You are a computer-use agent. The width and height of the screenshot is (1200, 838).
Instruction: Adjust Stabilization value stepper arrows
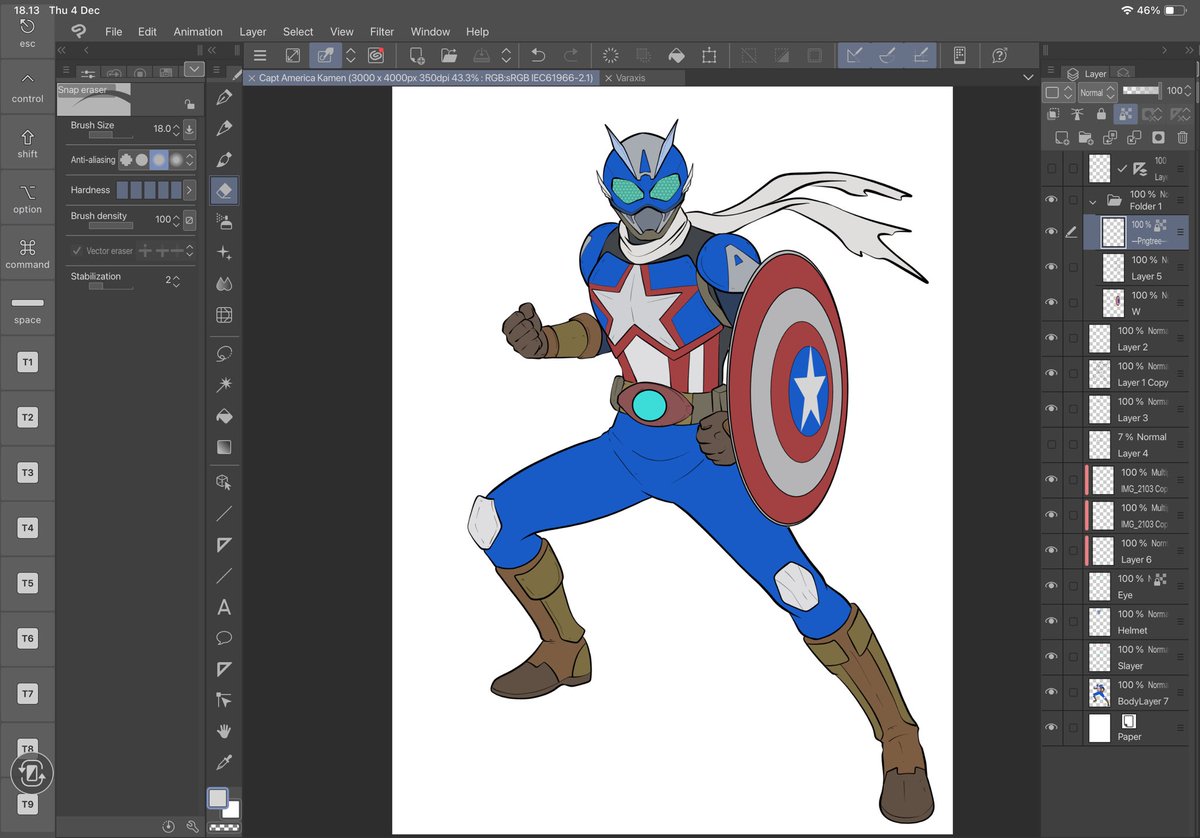point(176,282)
